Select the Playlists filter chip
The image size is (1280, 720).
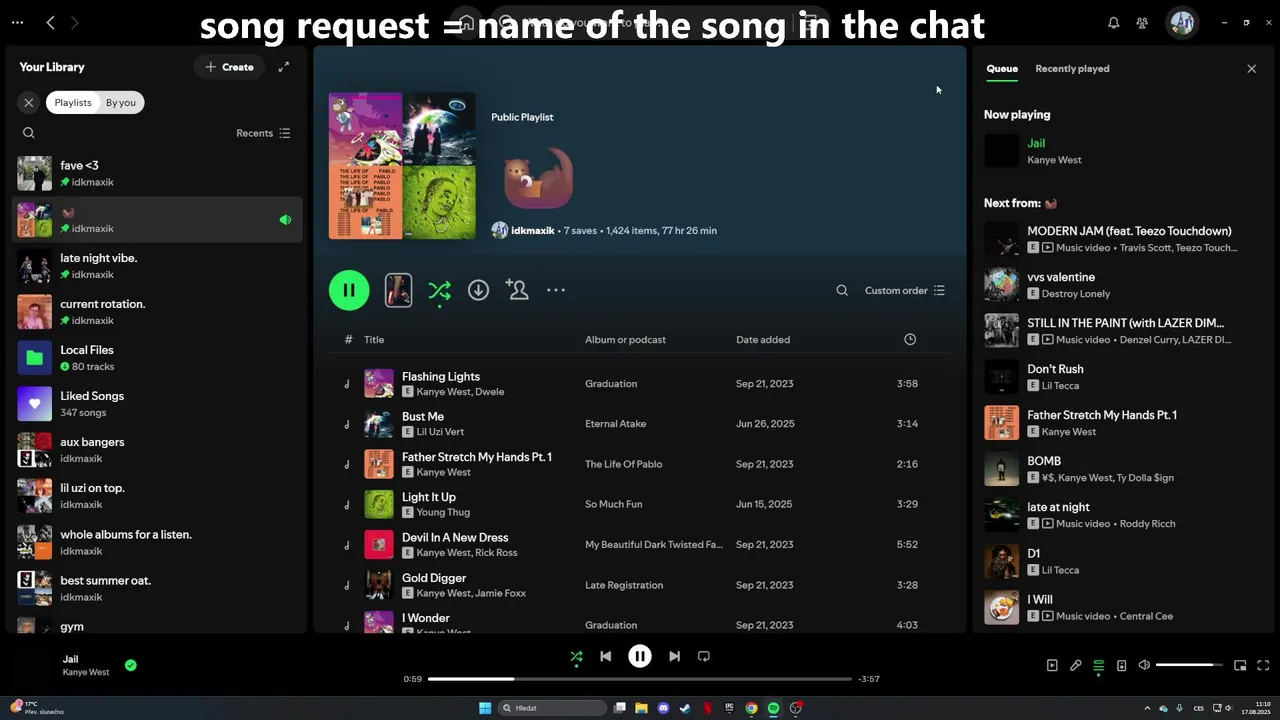click(73, 102)
